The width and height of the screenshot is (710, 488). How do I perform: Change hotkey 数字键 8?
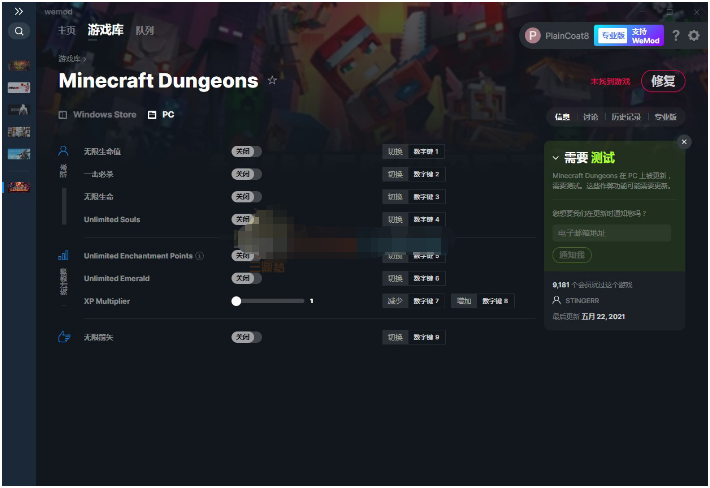(x=495, y=301)
